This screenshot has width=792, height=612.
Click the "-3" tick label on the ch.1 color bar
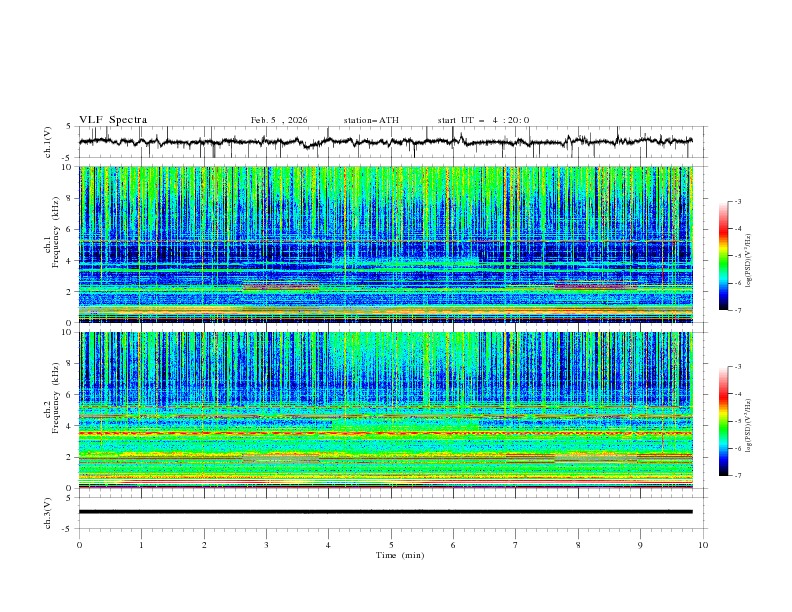(x=737, y=201)
